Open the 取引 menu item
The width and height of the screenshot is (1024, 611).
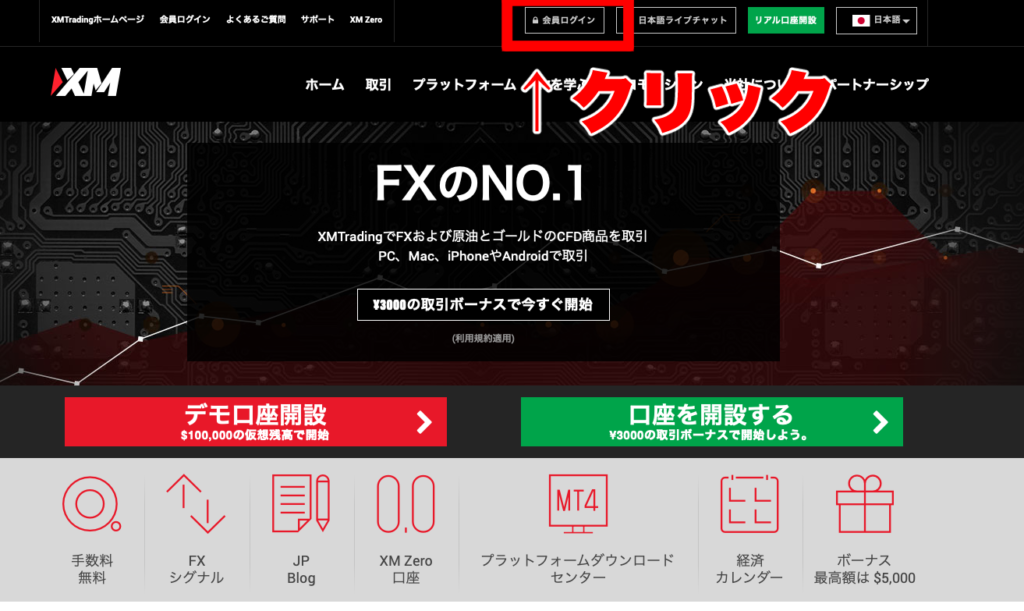tap(378, 84)
